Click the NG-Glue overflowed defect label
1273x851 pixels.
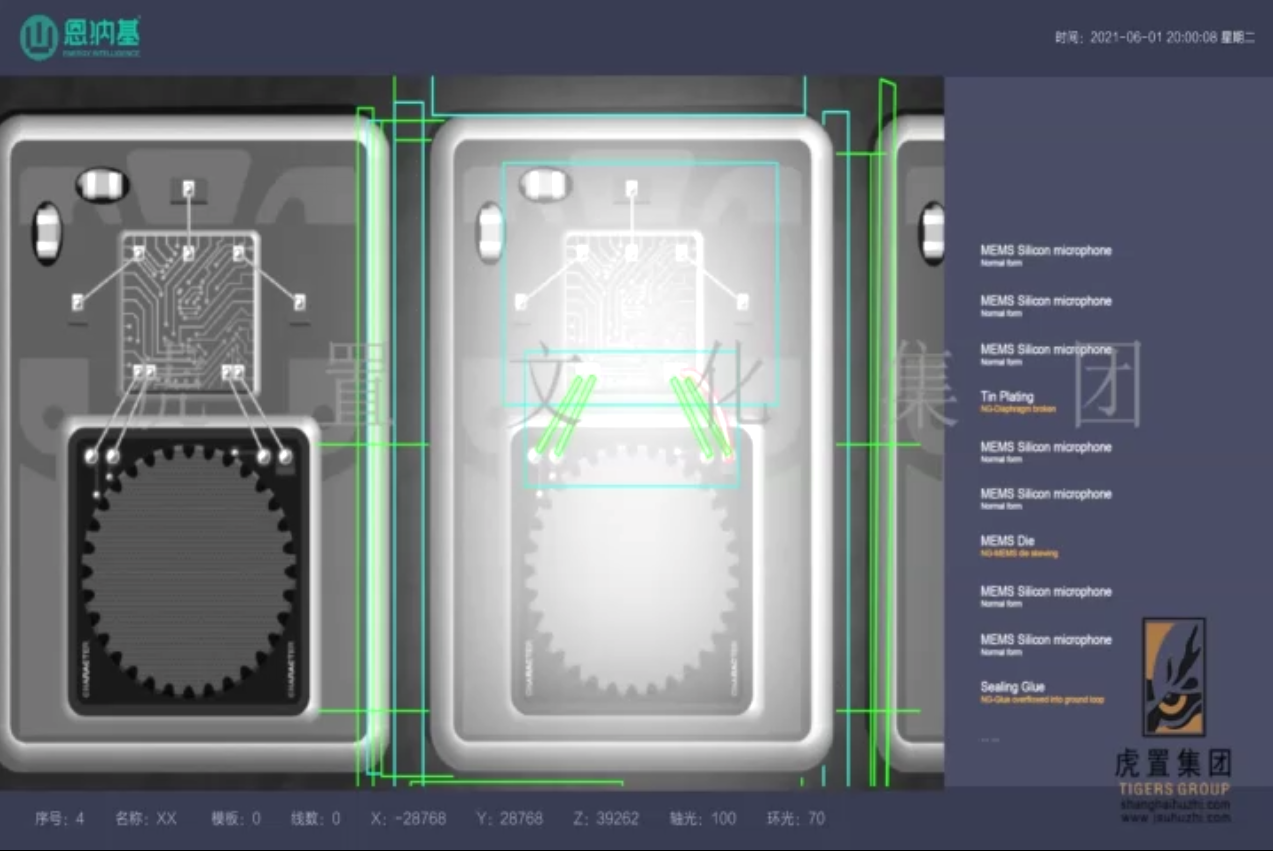click(1042, 700)
